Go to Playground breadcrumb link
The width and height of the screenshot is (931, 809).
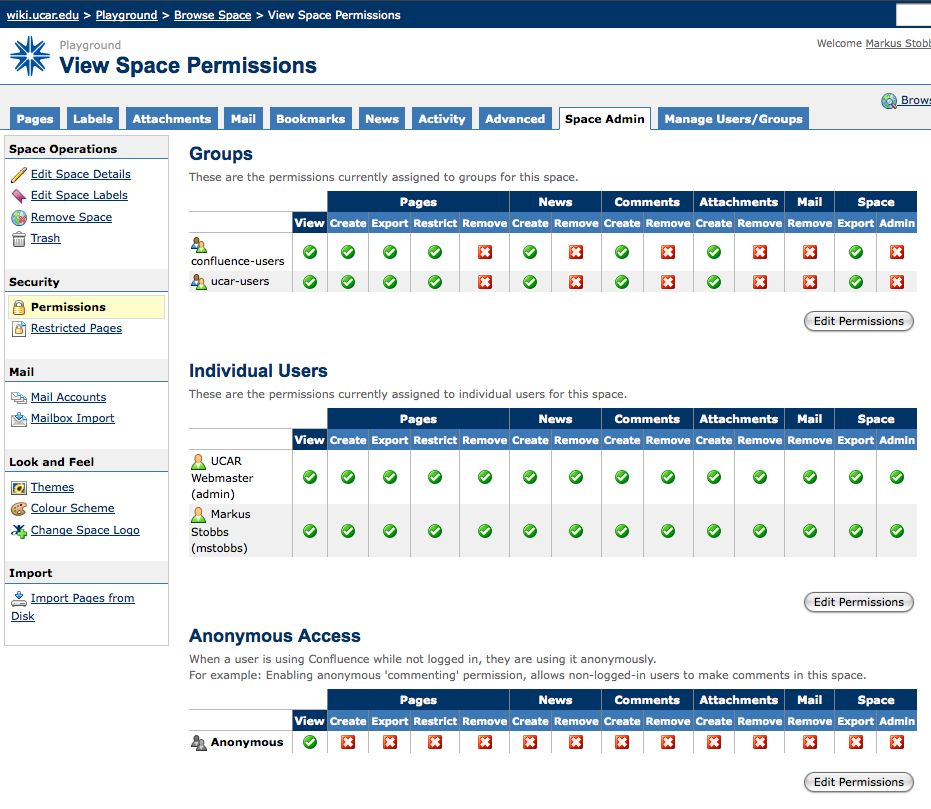[x=126, y=15]
